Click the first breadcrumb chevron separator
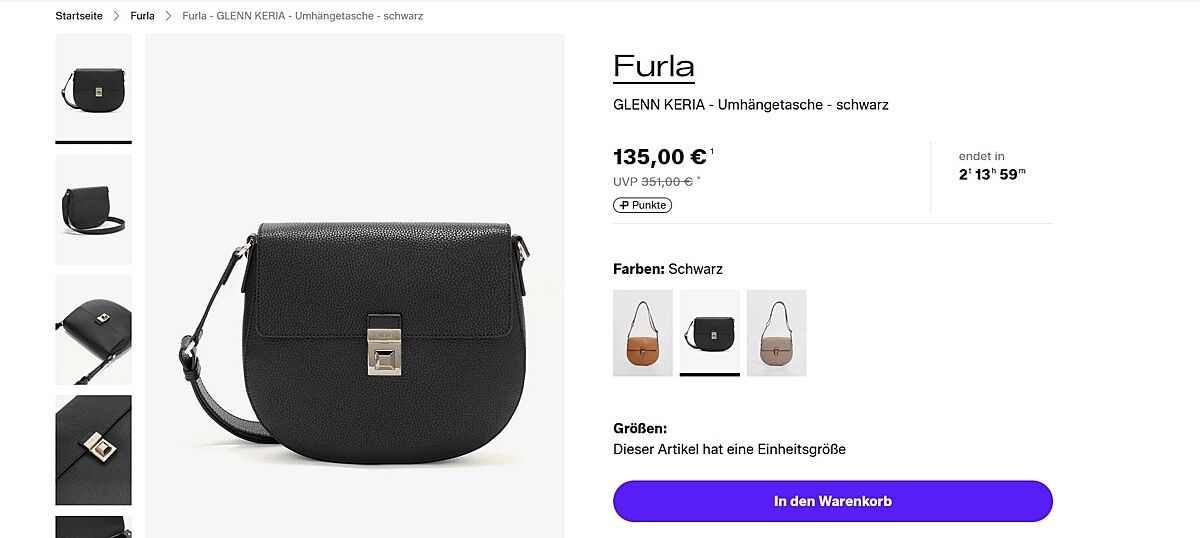 117,16
